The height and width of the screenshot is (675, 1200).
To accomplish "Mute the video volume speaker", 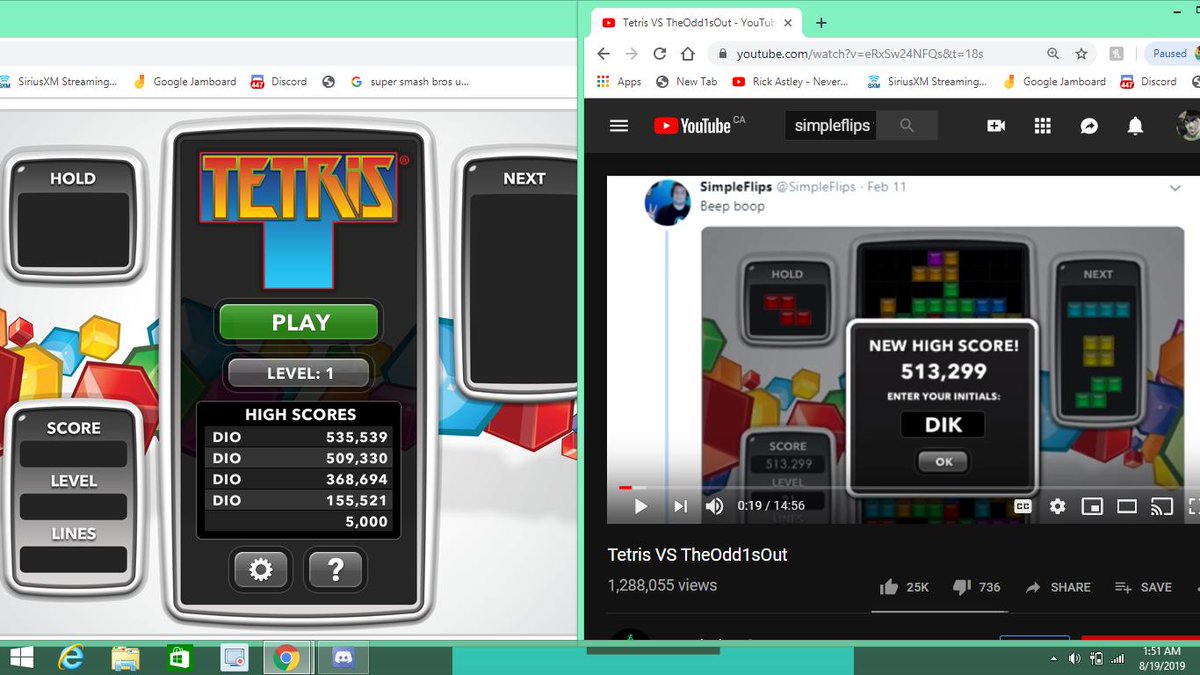I will (715, 506).
